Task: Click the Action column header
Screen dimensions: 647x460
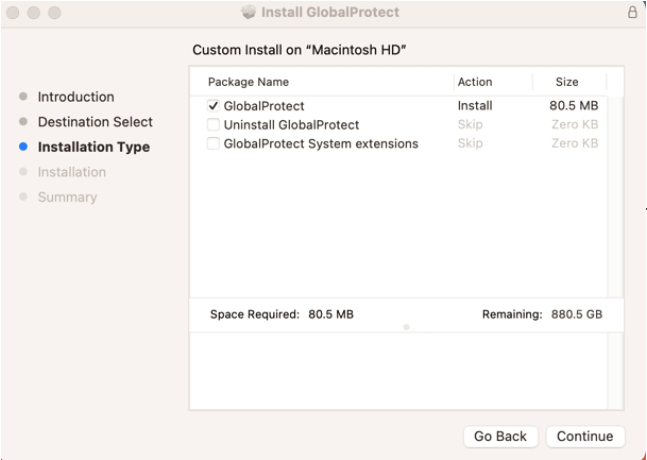Action: (474, 82)
